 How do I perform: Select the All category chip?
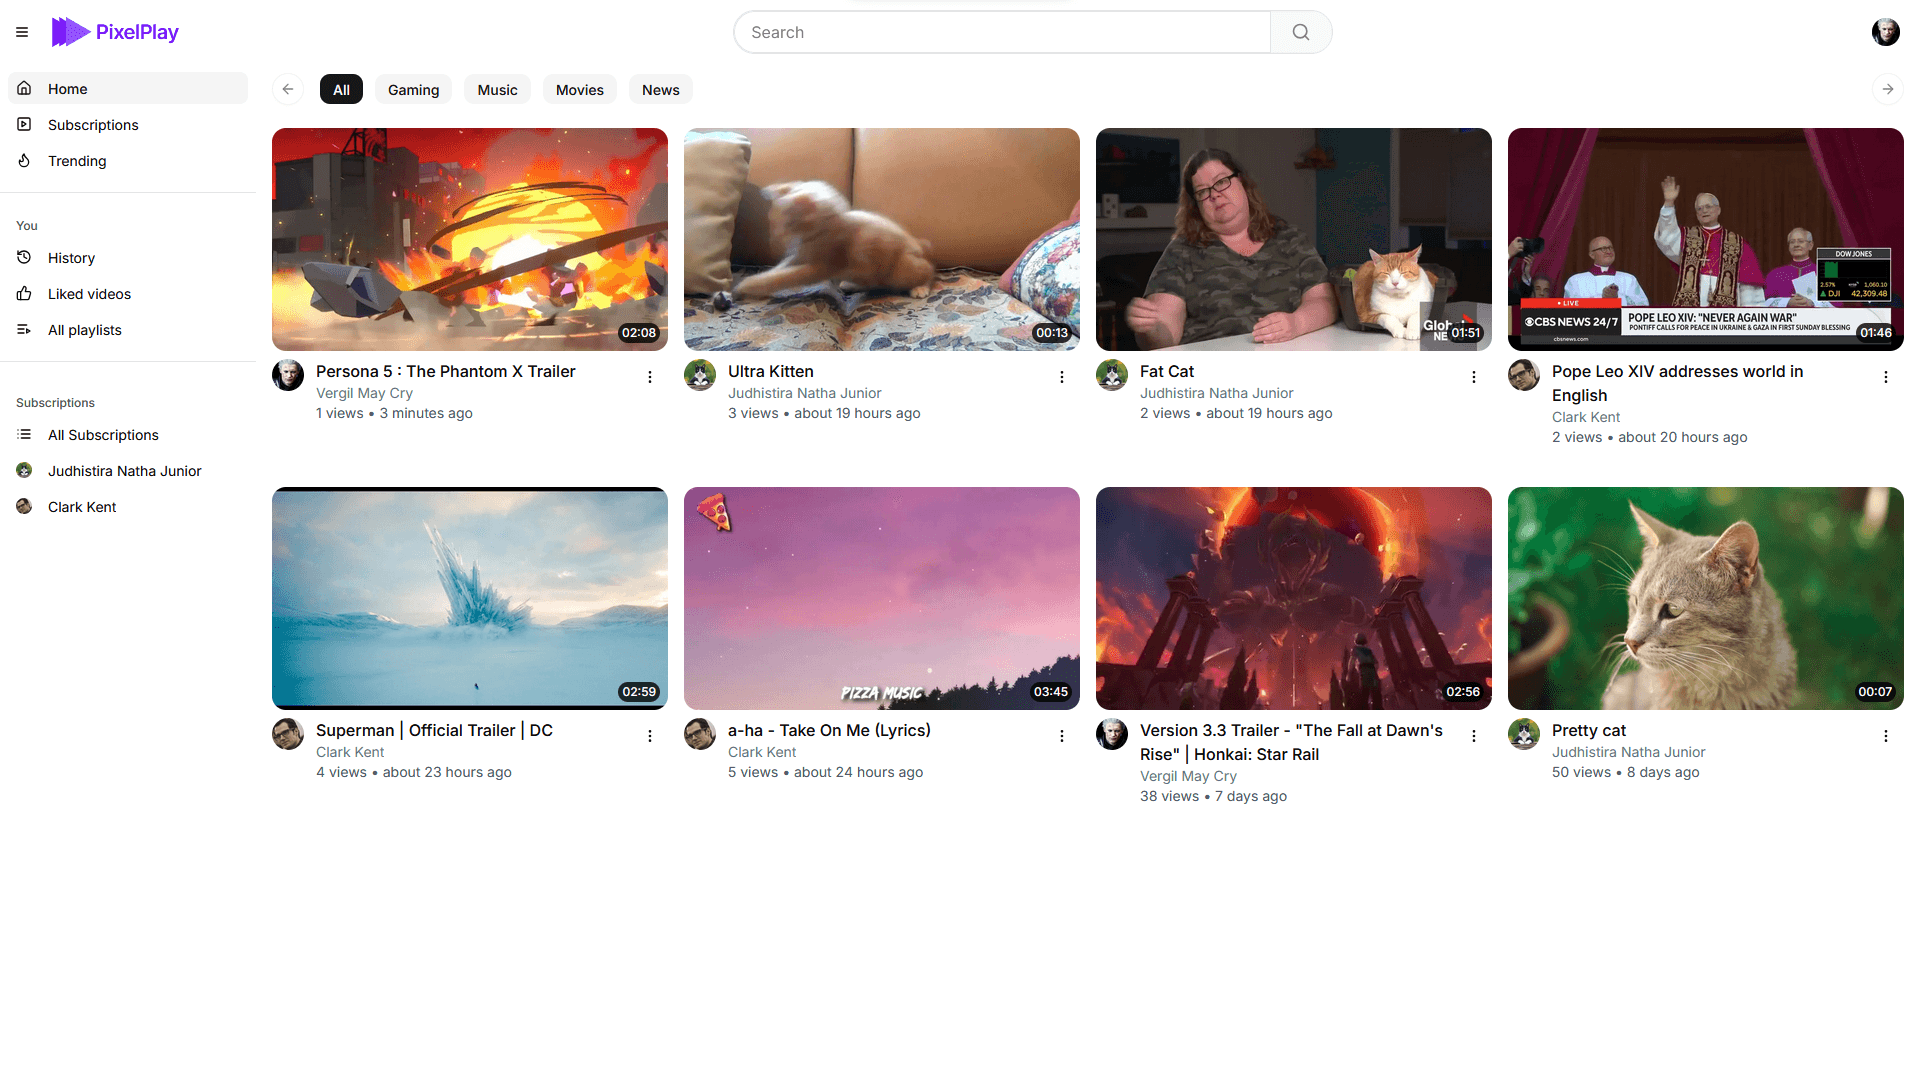coord(341,89)
